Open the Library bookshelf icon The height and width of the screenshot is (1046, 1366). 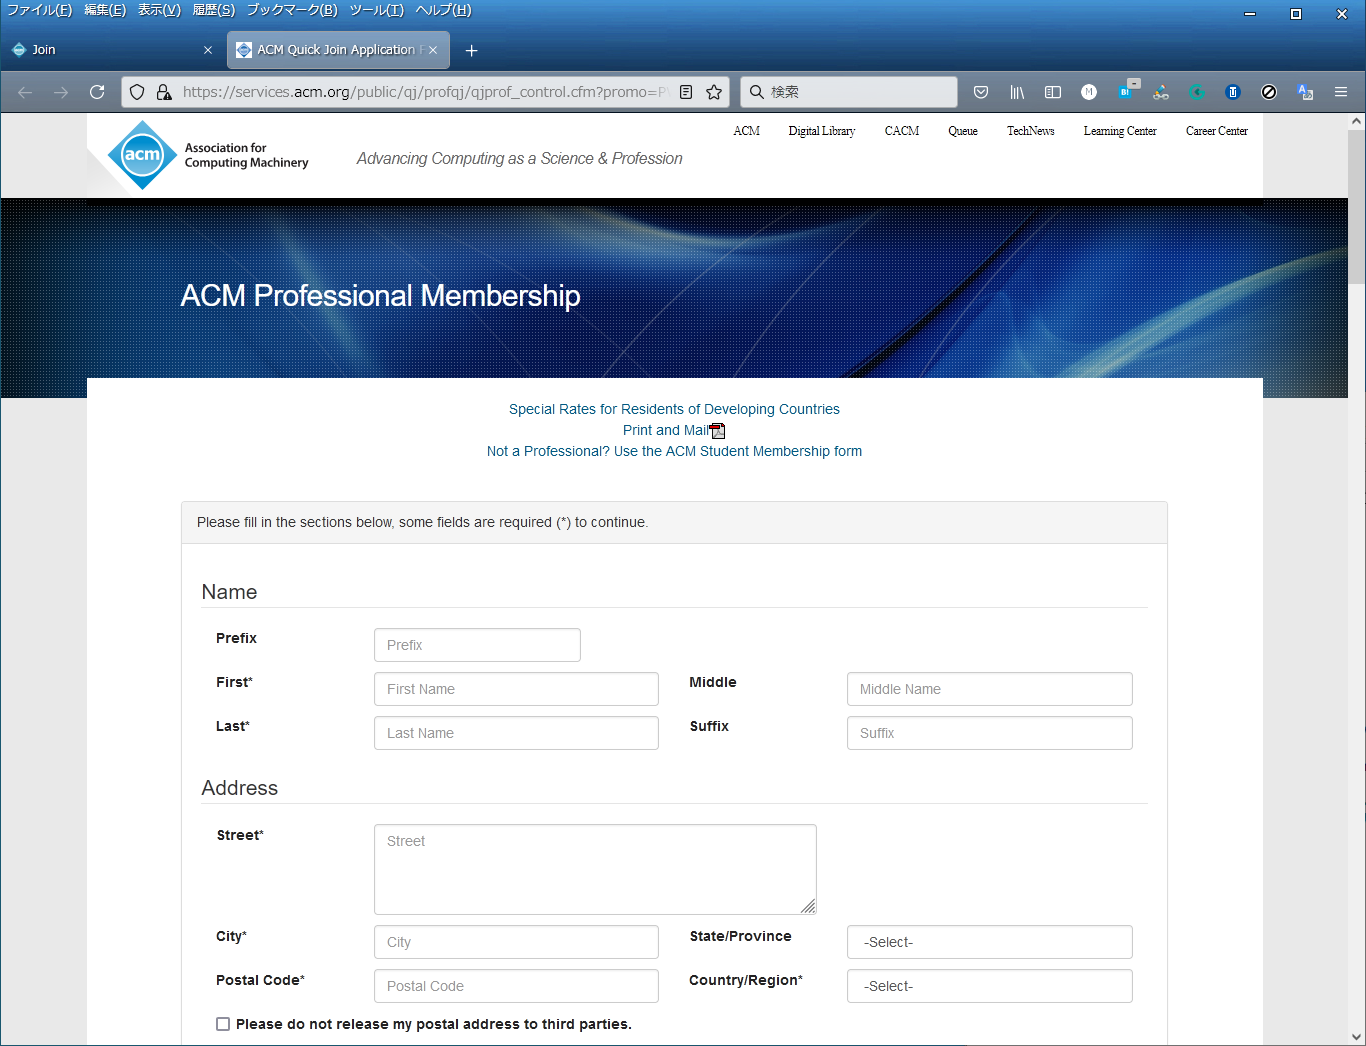click(x=1017, y=92)
